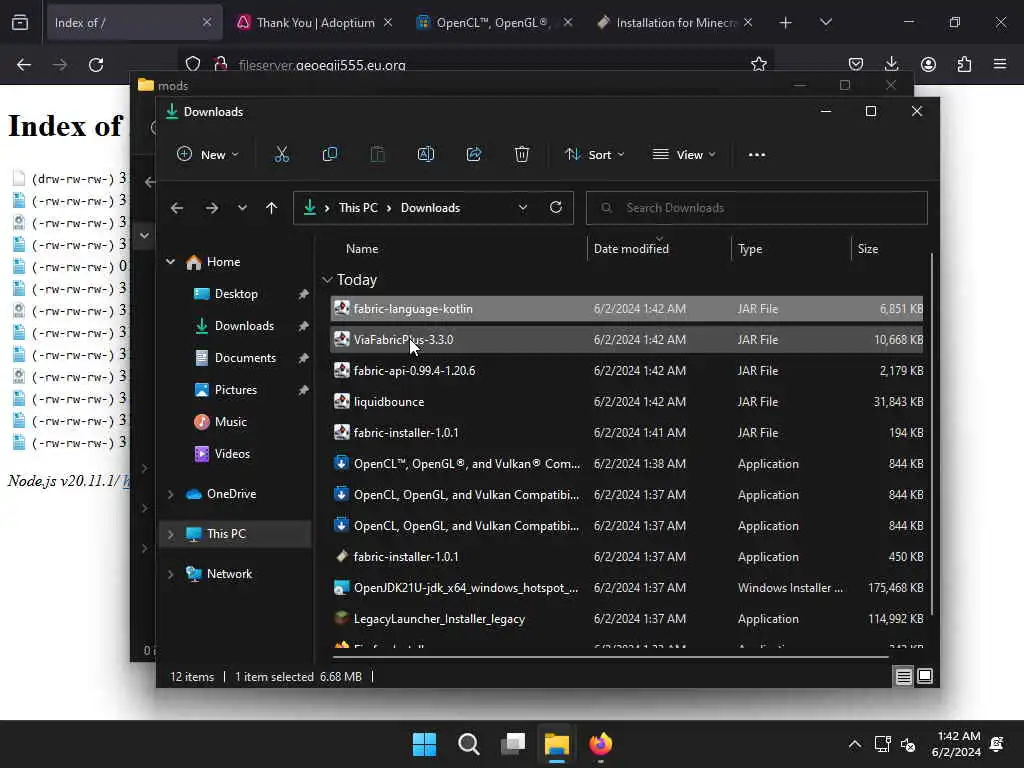Open New item dropdown
The width and height of the screenshot is (1024, 768).
coord(208,155)
